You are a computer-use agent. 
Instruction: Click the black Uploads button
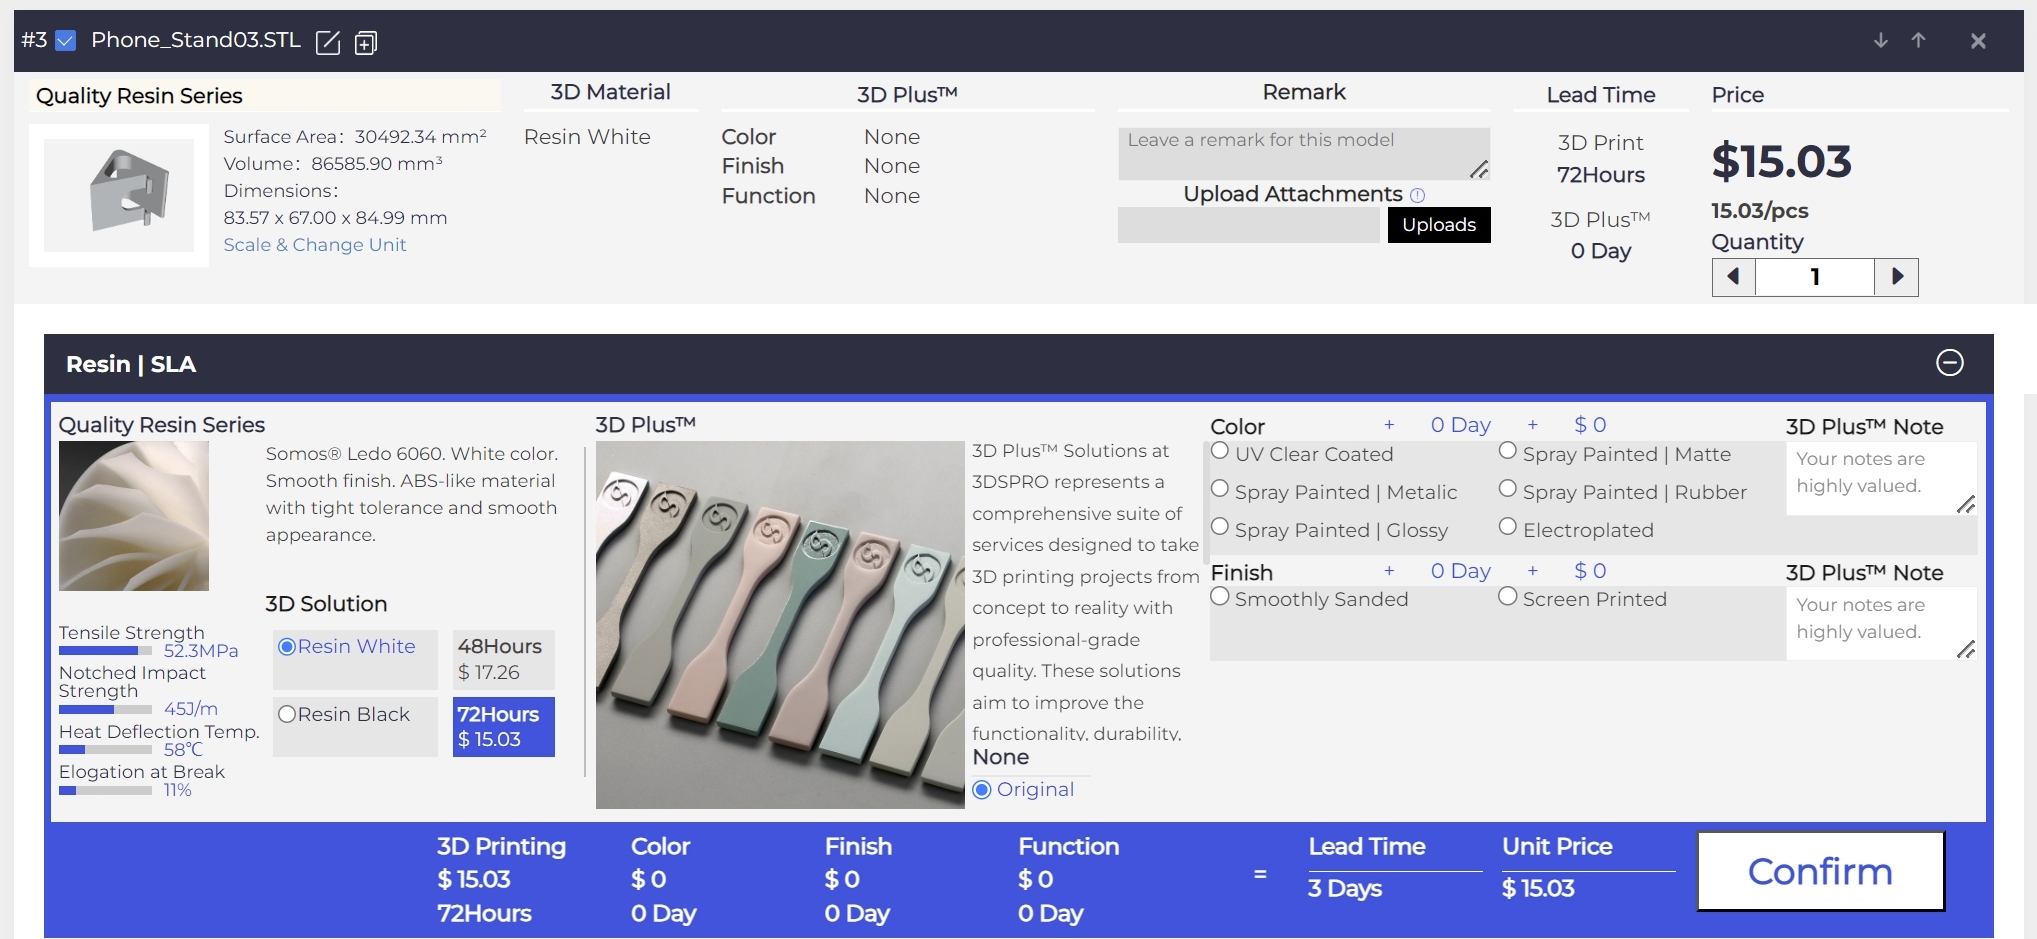point(1438,225)
